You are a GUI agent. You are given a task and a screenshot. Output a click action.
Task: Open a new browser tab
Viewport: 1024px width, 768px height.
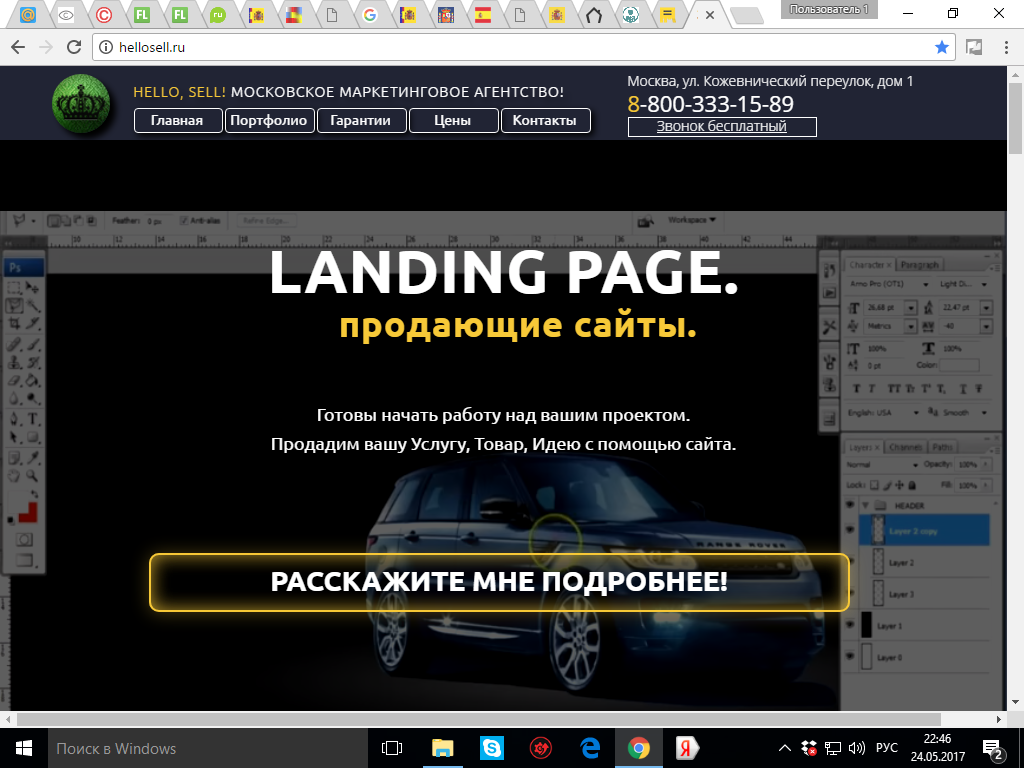coord(746,16)
